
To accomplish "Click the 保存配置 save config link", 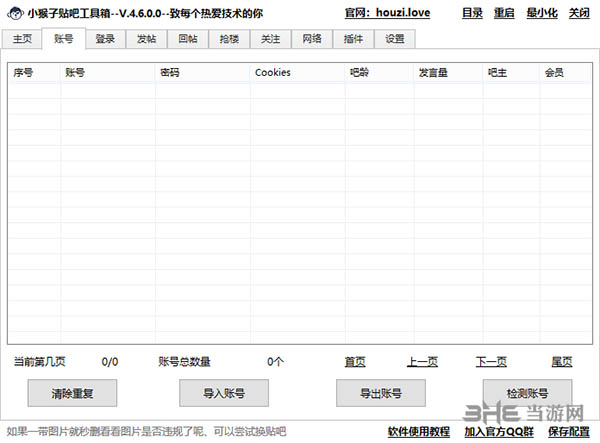I will click(569, 432).
